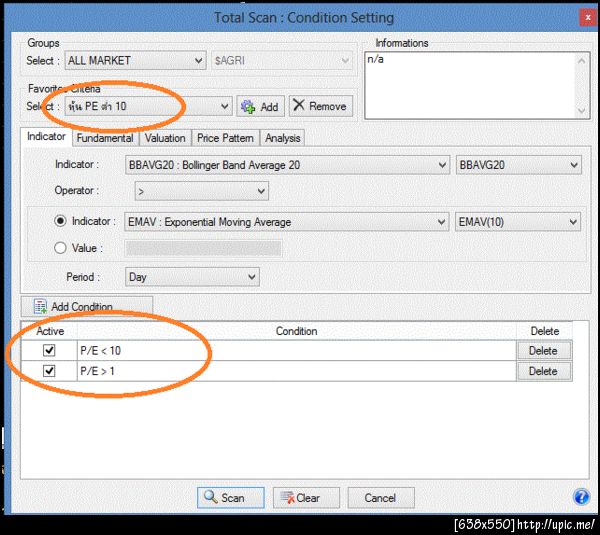Switch to the Analysis tab
The width and height of the screenshot is (600, 535).
(283, 138)
